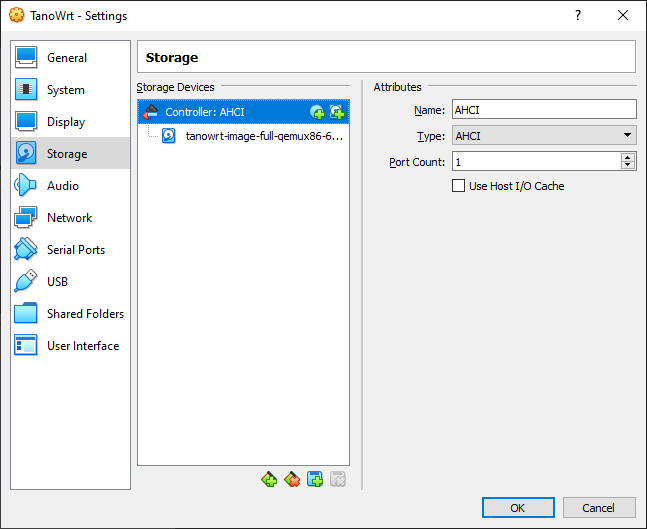The image size is (647, 529).
Task: Edit the controller Name field
Action: [x=544, y=110]
